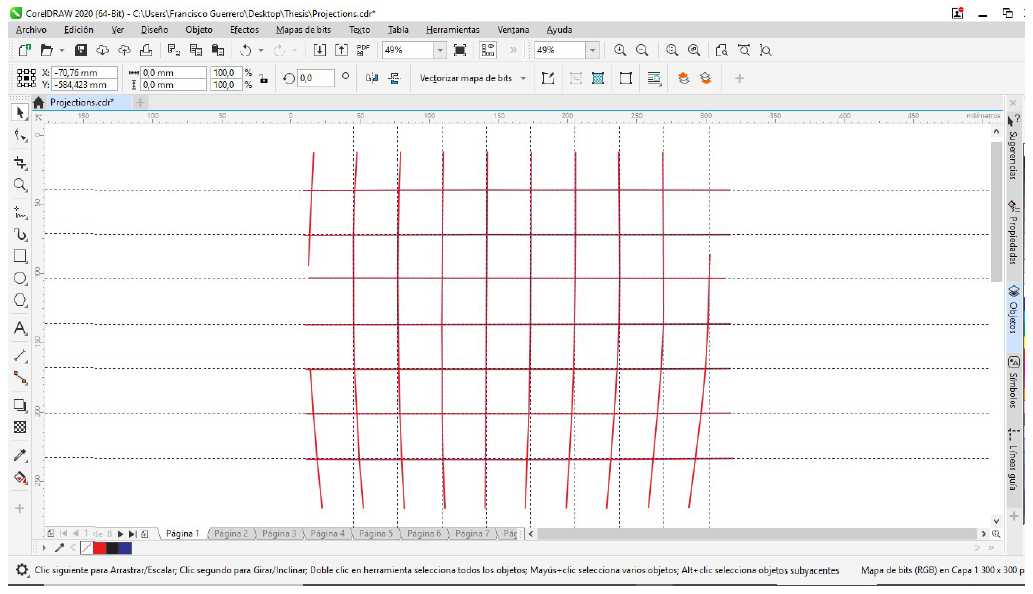Open the Efectos menu

pos(244,30)
